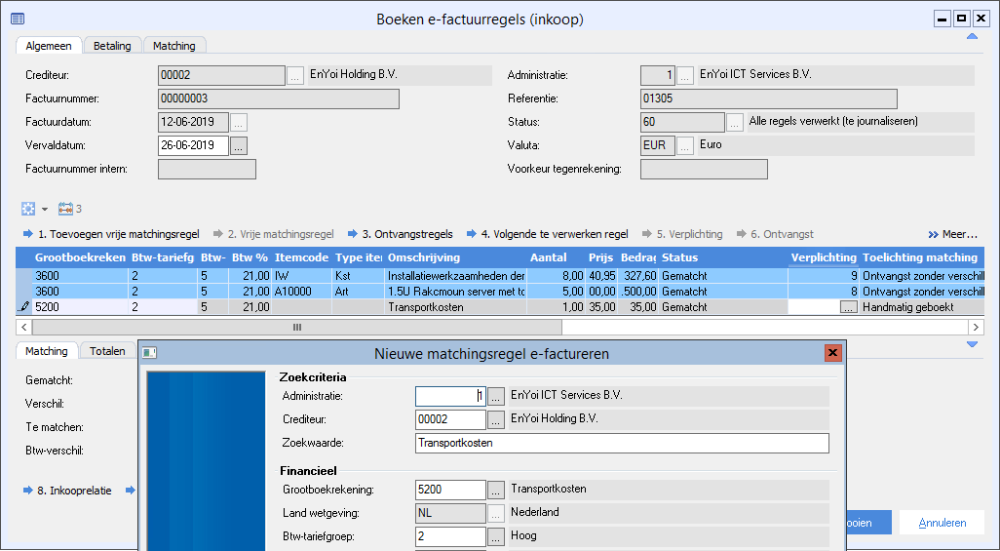The image size is (1000, 551).
Task: Click 1. Toevoegen vrije matchingsregel action
Action: click(x=112, y=234)
